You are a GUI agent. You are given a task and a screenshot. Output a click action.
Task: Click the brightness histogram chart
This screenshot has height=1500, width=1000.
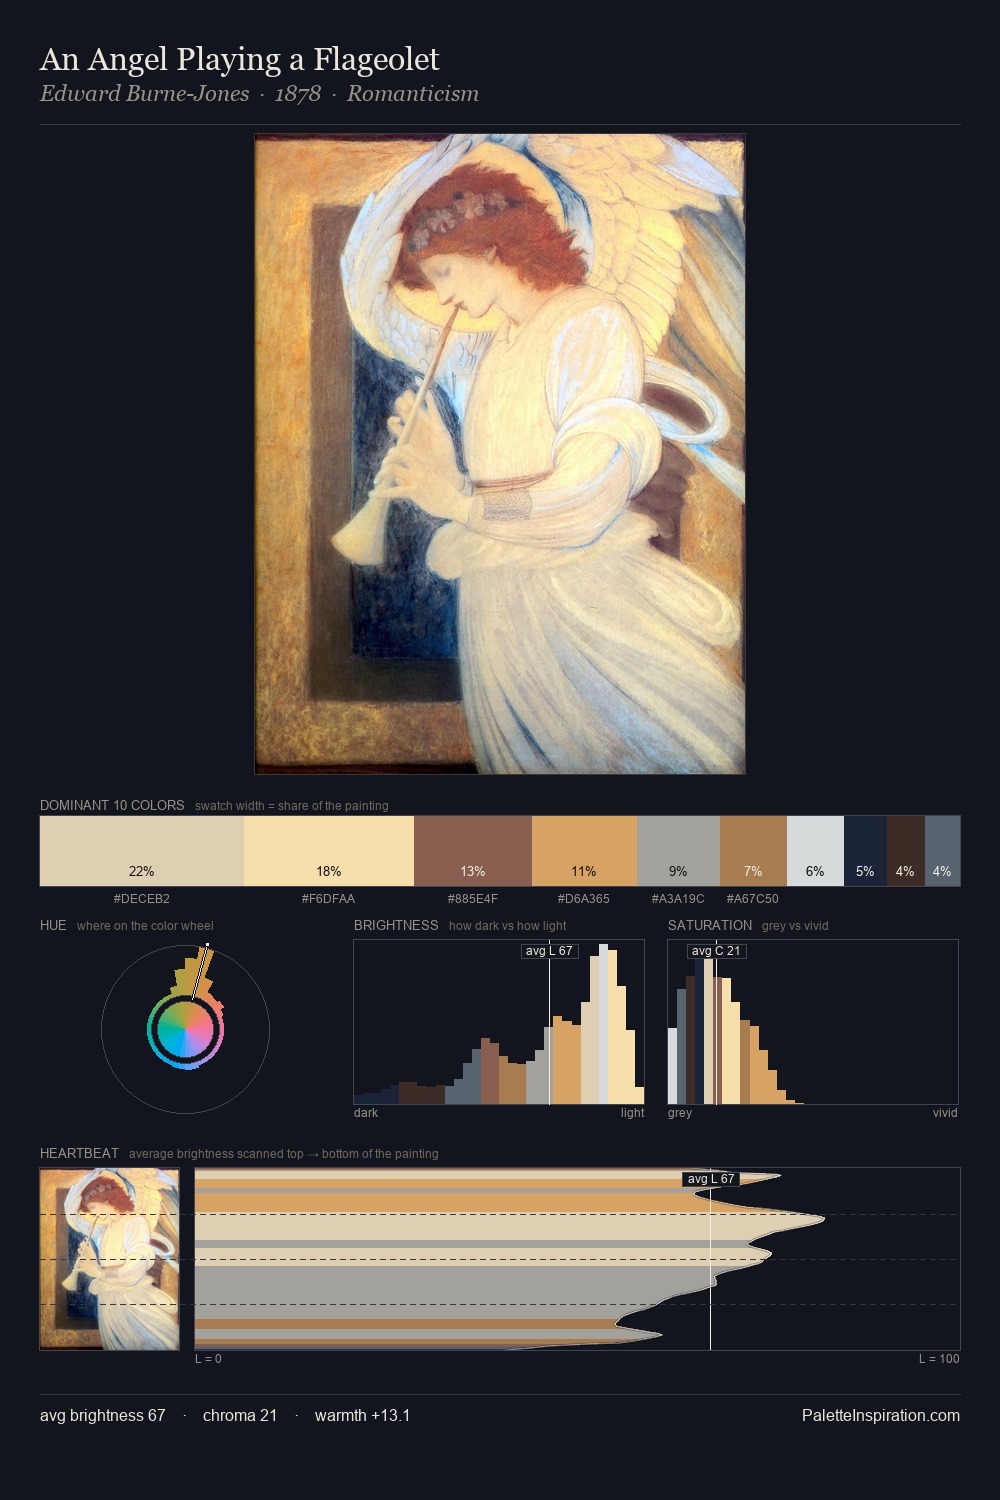[x=499, y=1022]
